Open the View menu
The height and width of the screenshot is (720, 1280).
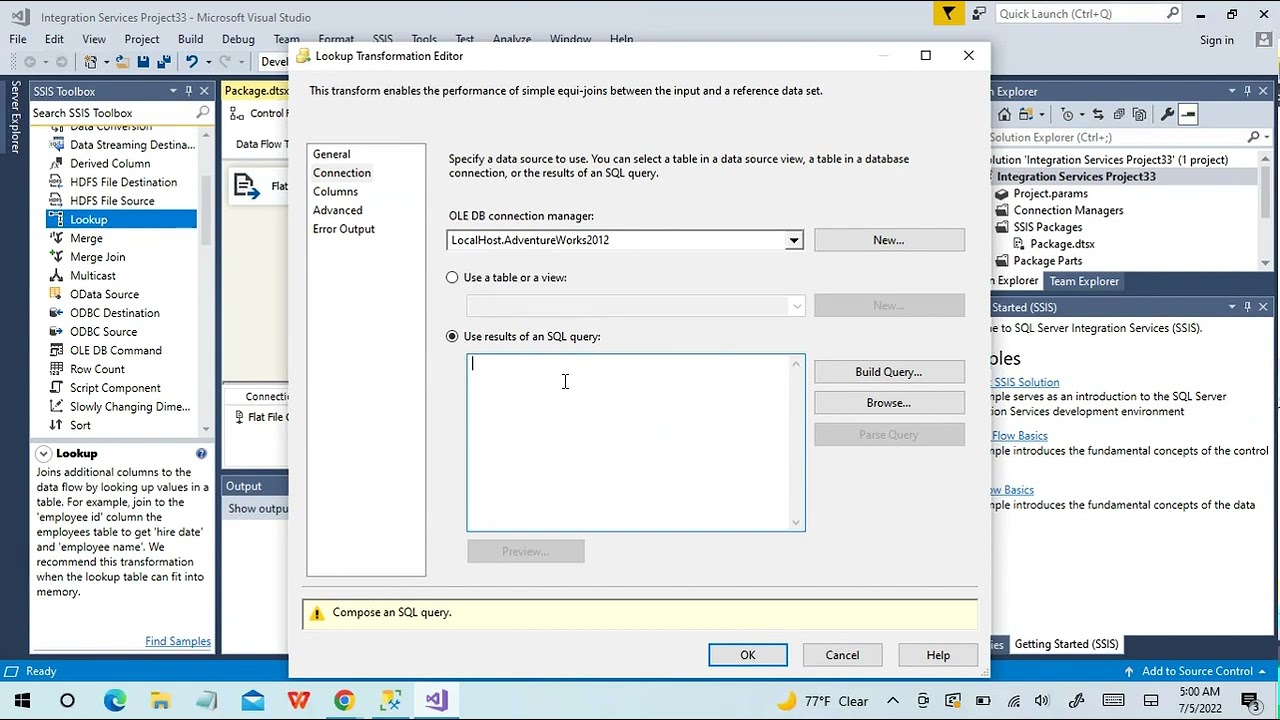[x=94, y=39]
